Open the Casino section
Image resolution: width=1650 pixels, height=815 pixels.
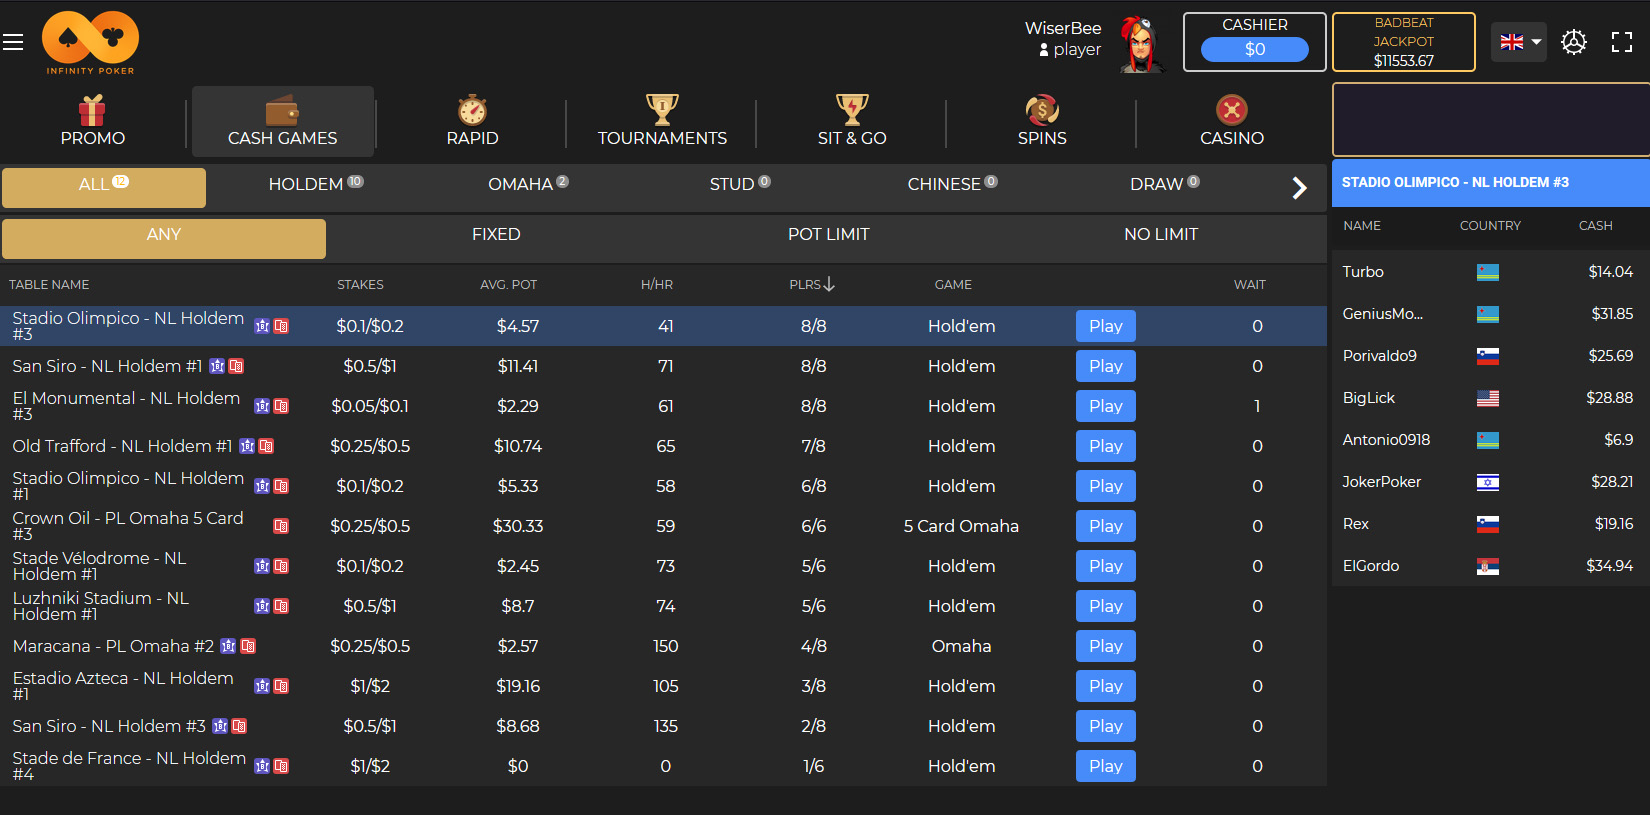pyautogui.click(x=1231, y=121)
